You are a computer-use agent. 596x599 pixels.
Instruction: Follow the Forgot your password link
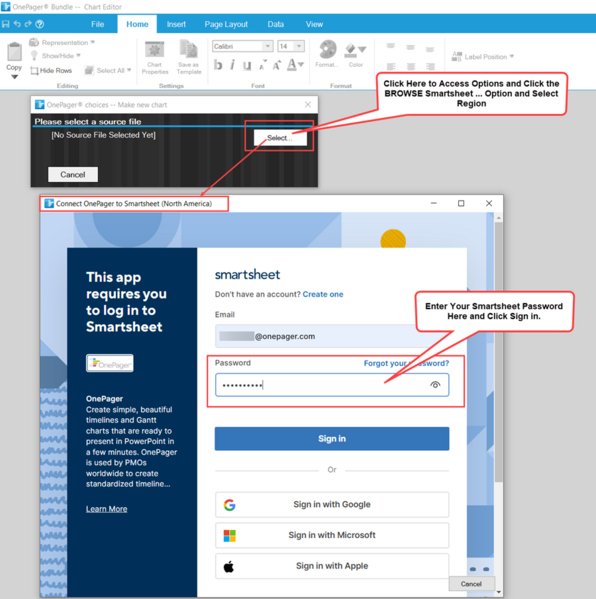tap(406, 363)
